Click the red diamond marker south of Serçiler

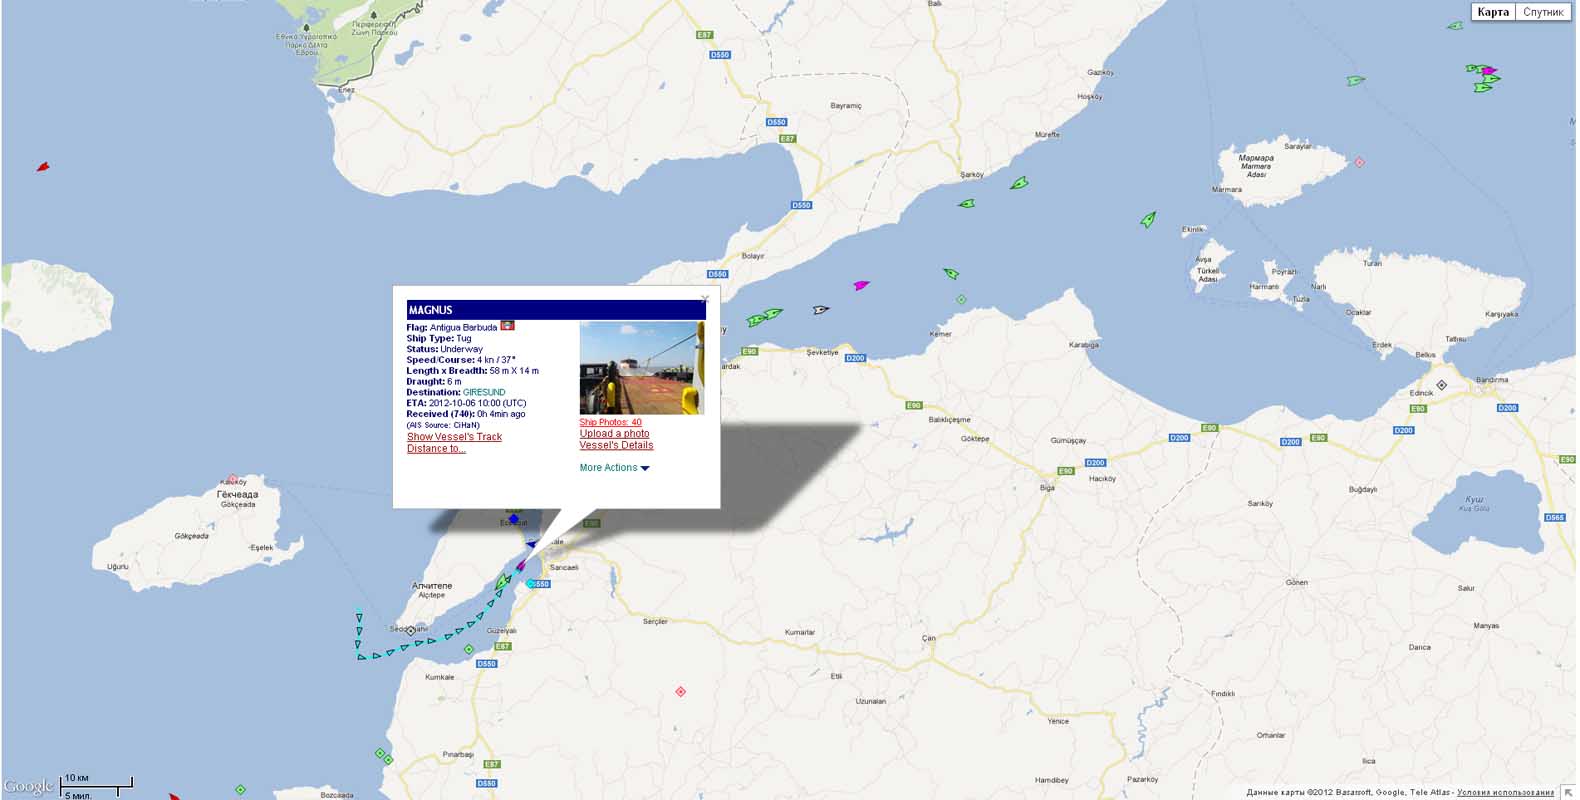681,692
